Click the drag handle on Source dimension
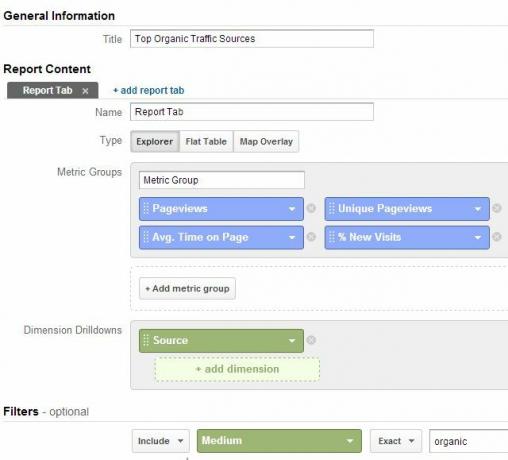The height and width of the screenshot is (460, 508). [146, 340]
